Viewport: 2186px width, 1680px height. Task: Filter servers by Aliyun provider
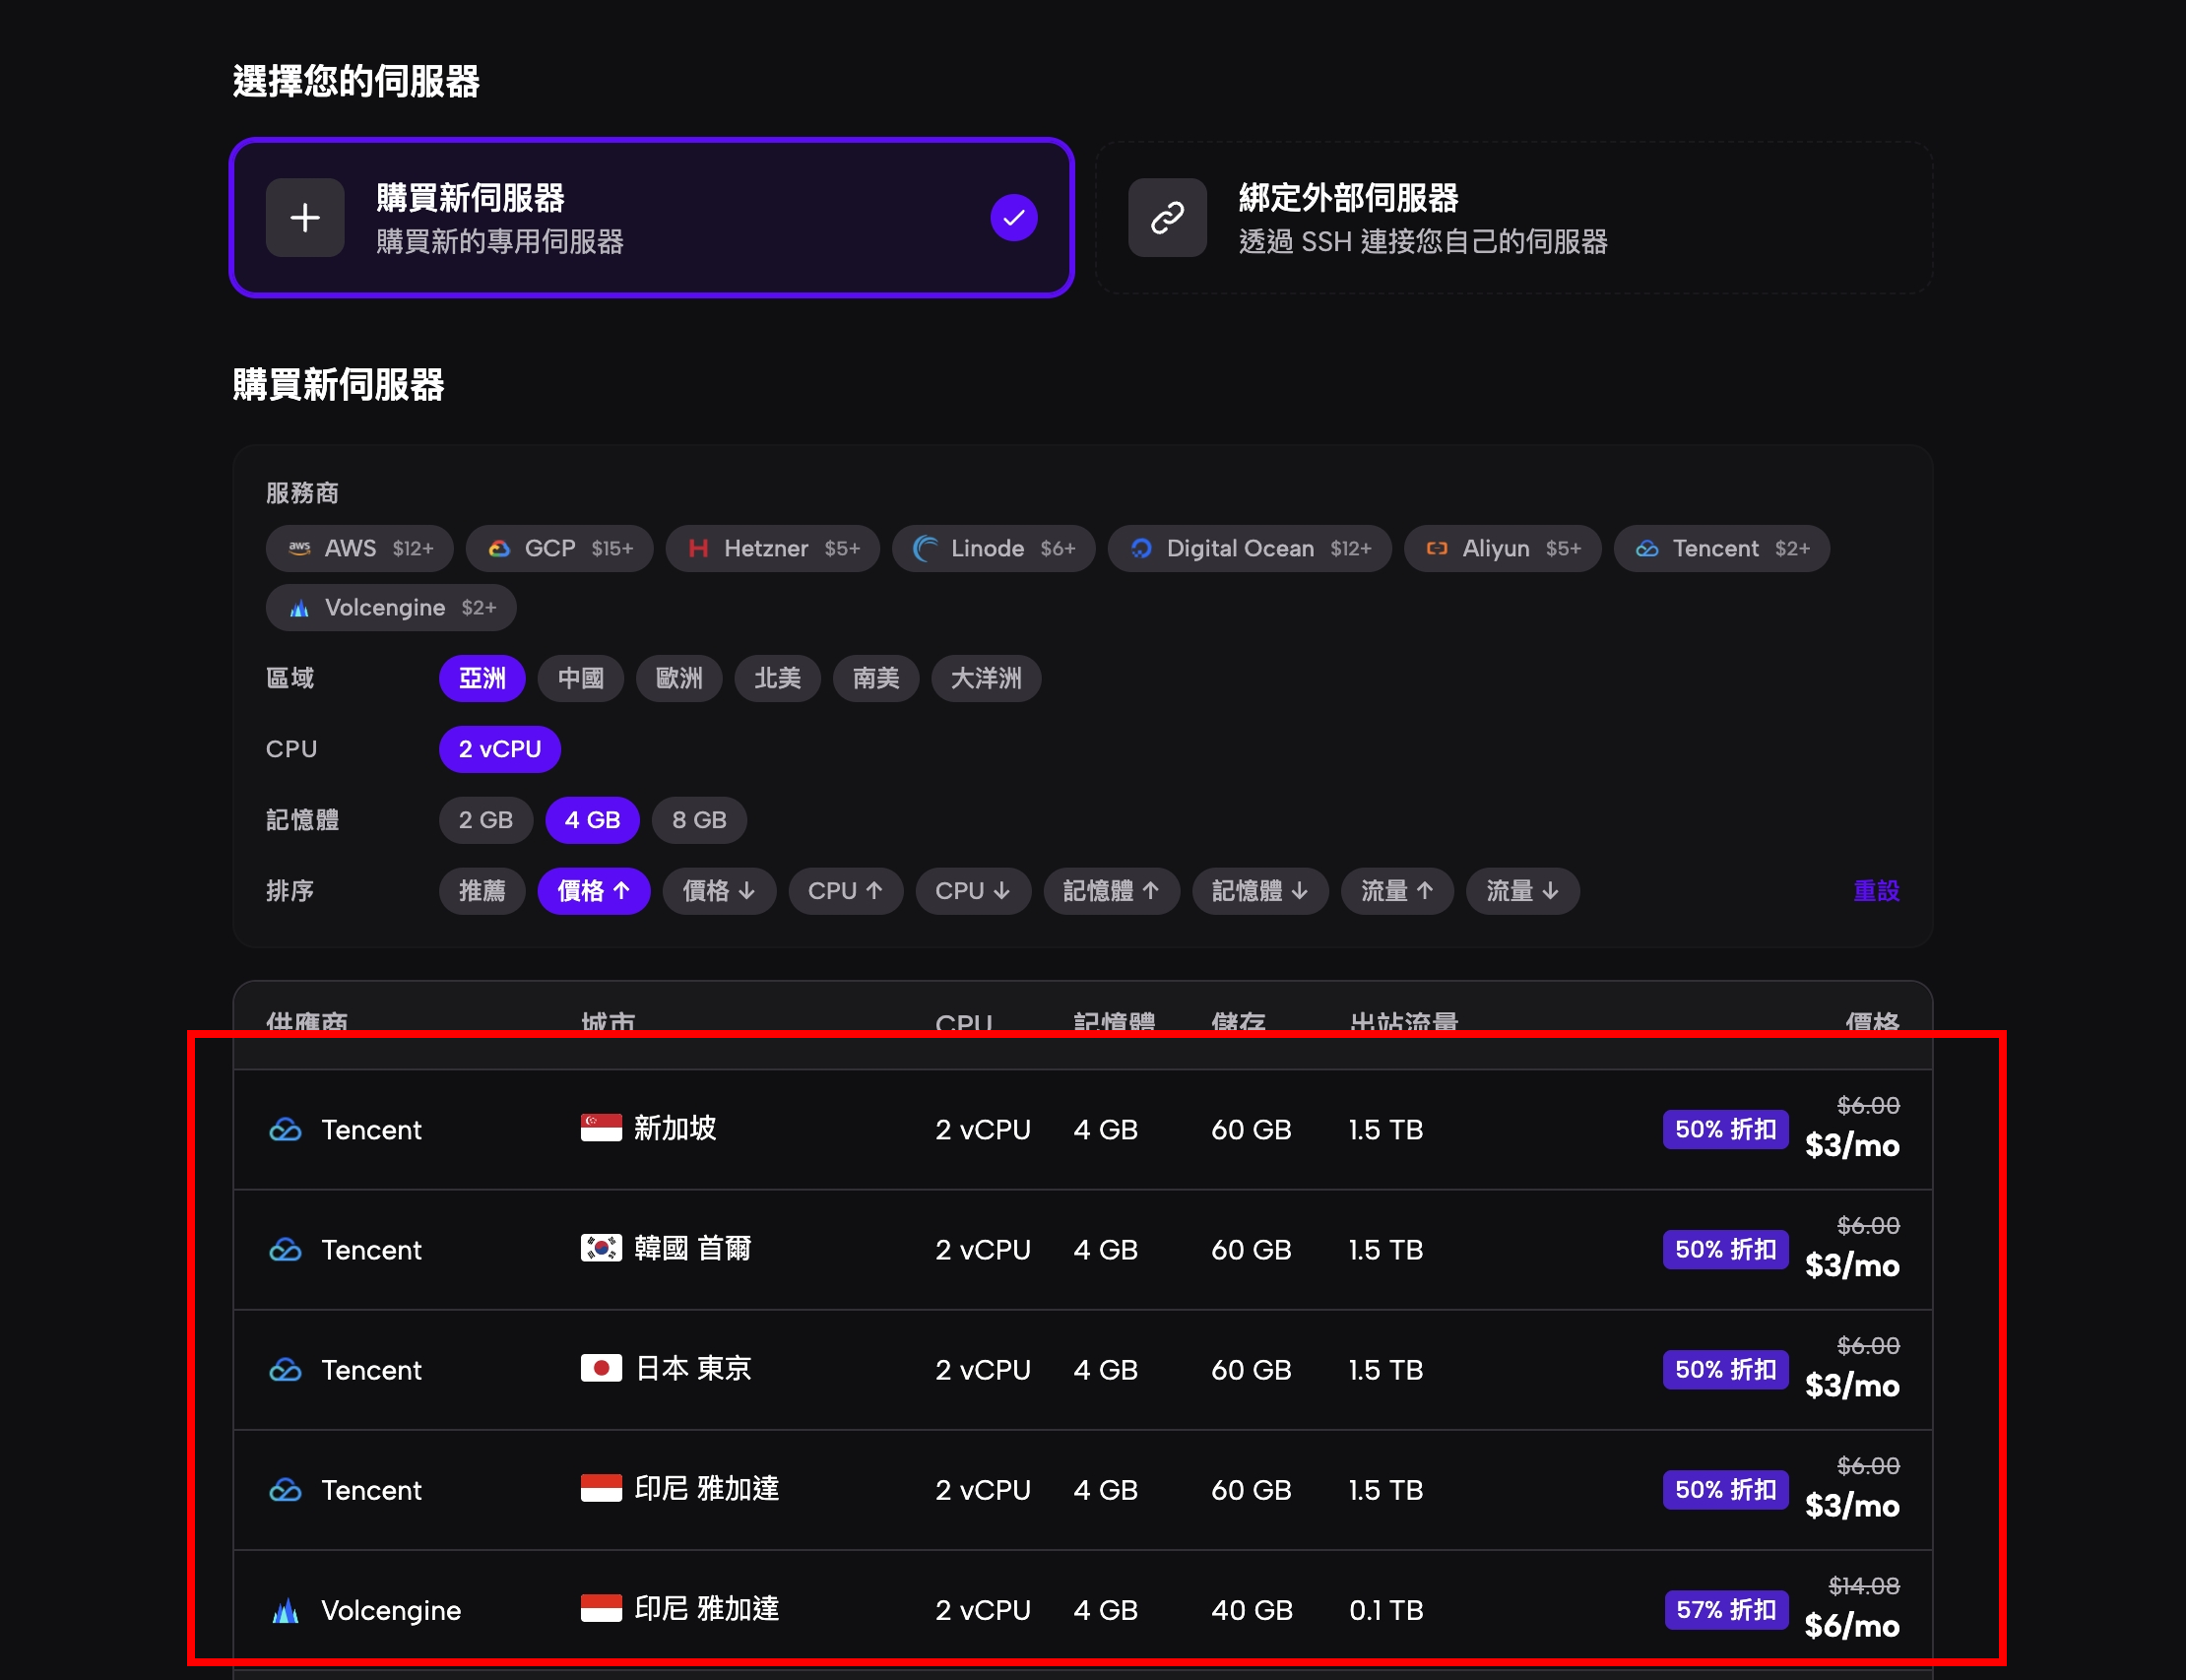click(1502, 548)
